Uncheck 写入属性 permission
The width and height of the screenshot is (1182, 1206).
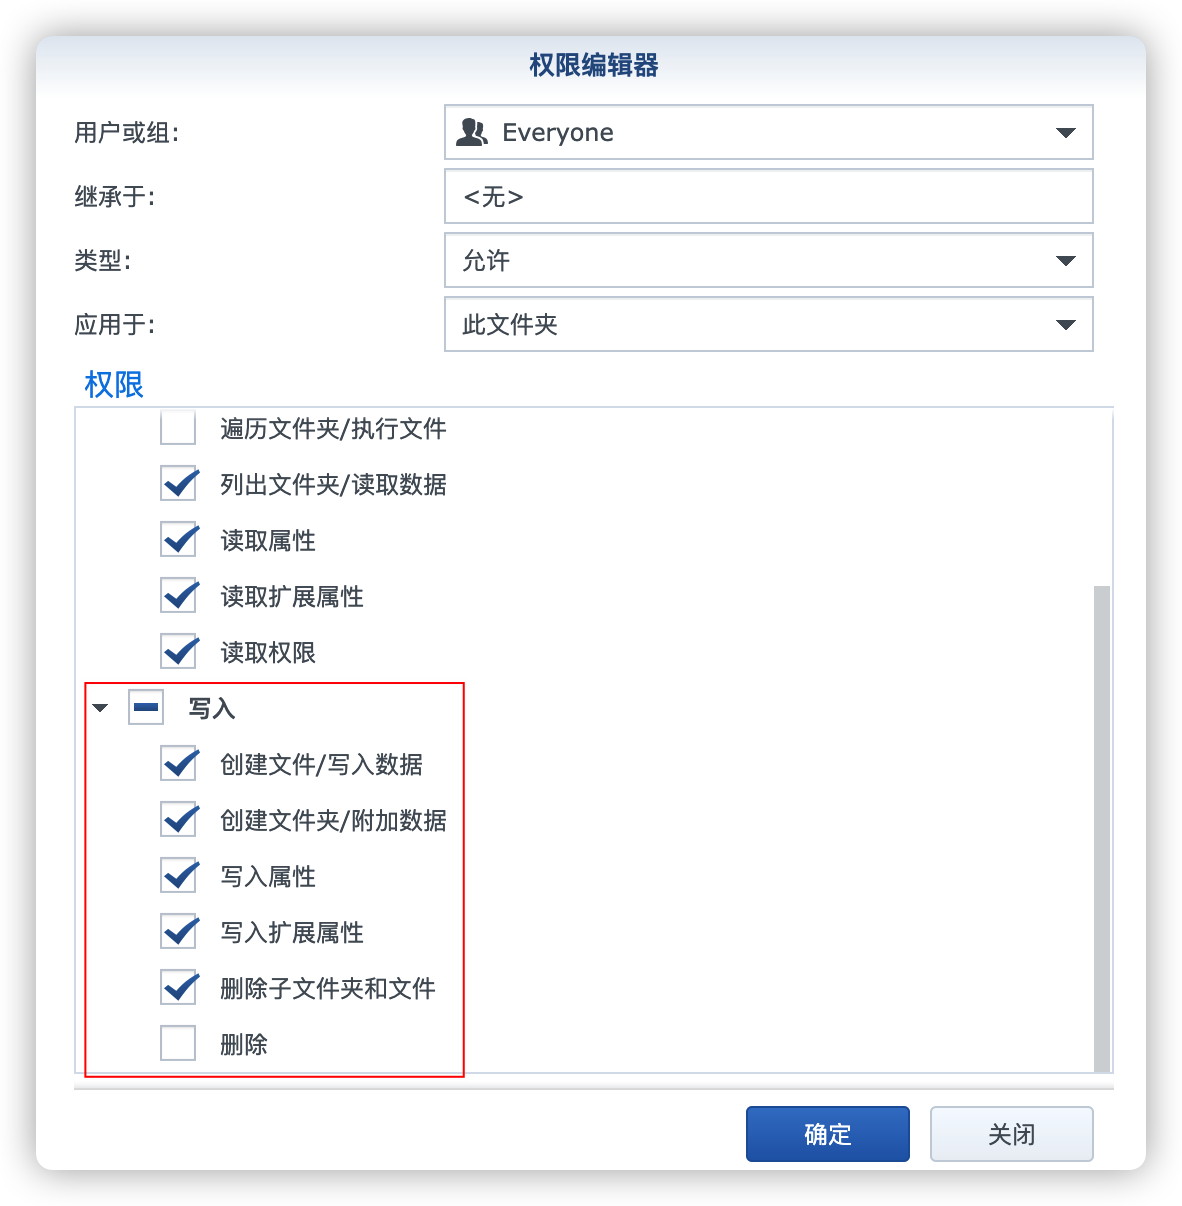pyautogui.click(x=179, y=876)
